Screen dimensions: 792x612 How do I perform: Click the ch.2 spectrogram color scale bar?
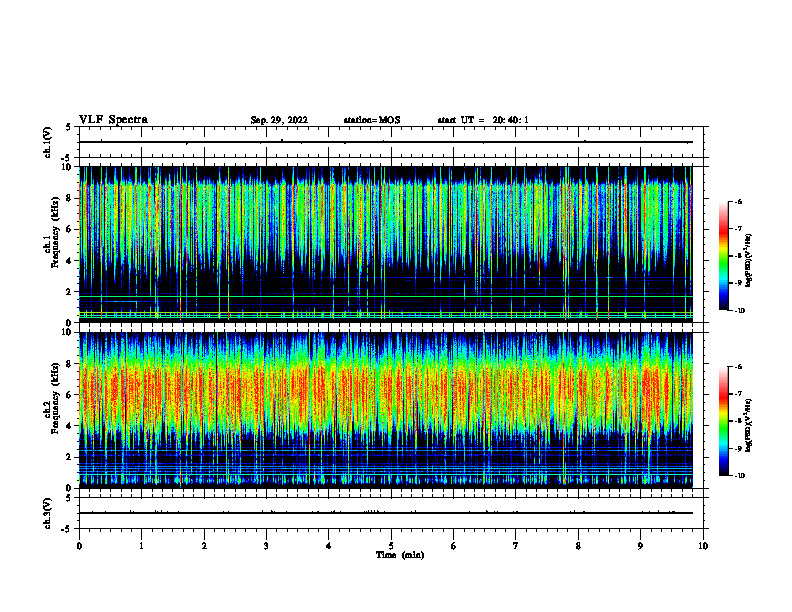[724, 421]
